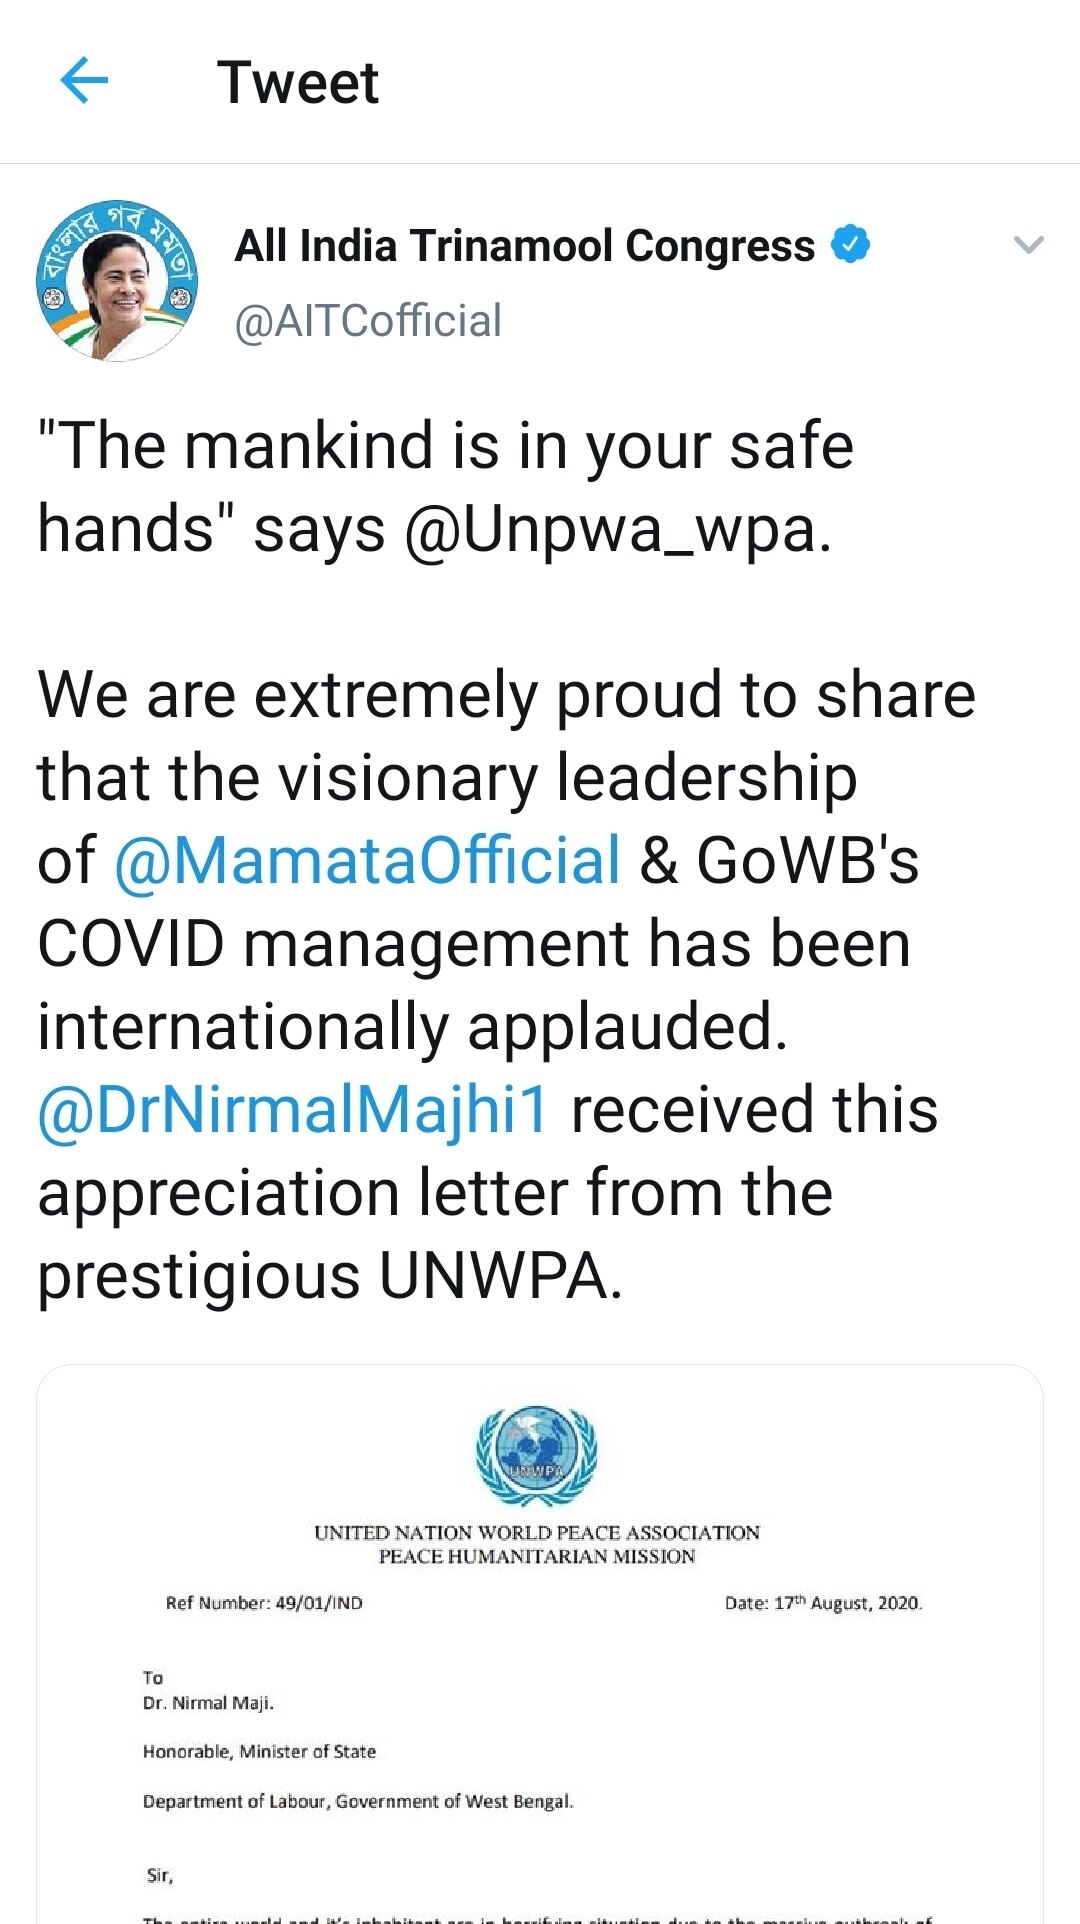Image resolution: width=1080 pixels, height=1924 pixels.
Task: Tap the "Dr. Nirmal Maji." addressee line
Action: pos(208,1703)
